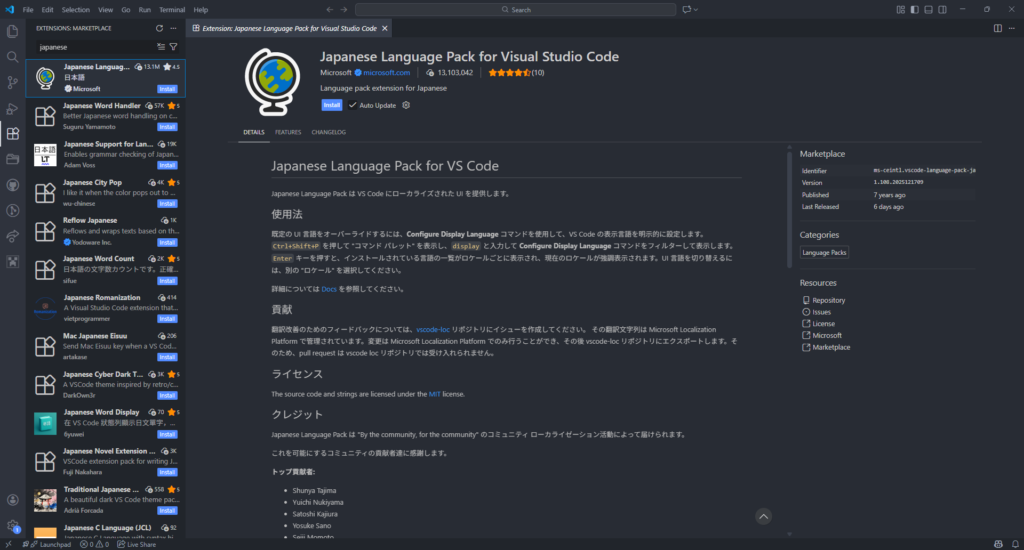
Task: Uncheck the Auto Update checkbox
Action: click(352, 105)
